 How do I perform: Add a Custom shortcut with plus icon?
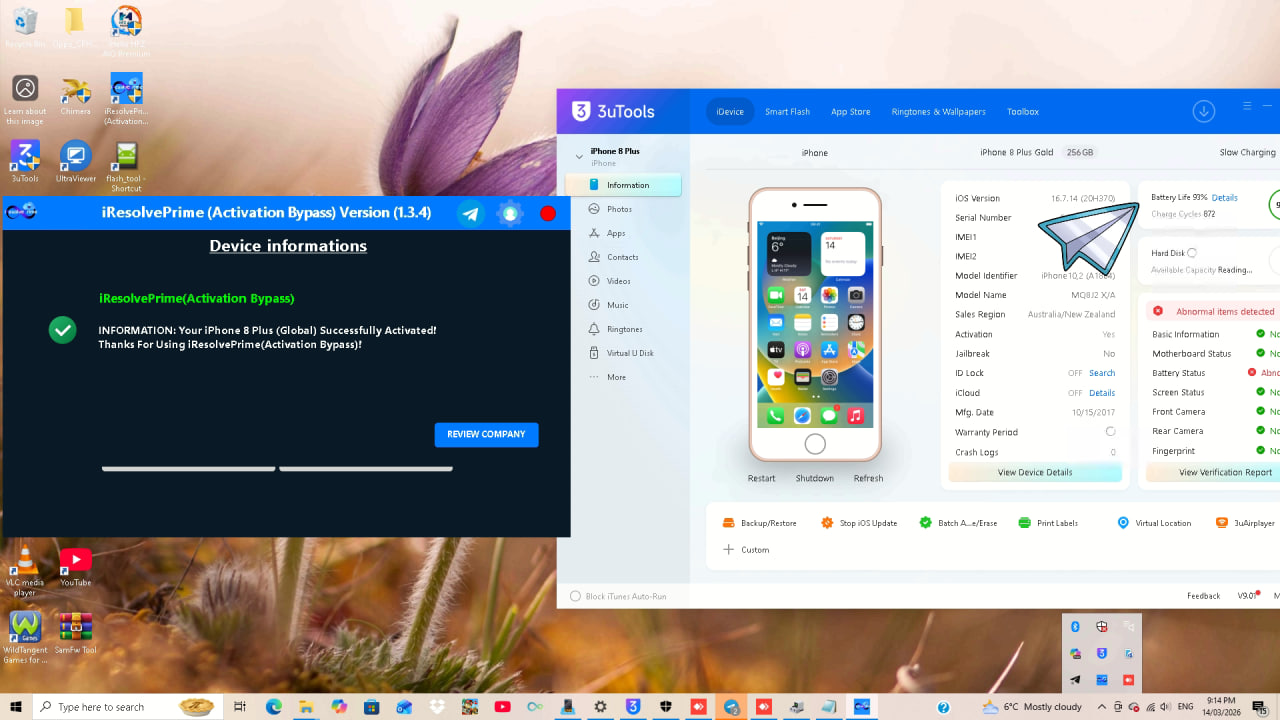tap(746, 550)
